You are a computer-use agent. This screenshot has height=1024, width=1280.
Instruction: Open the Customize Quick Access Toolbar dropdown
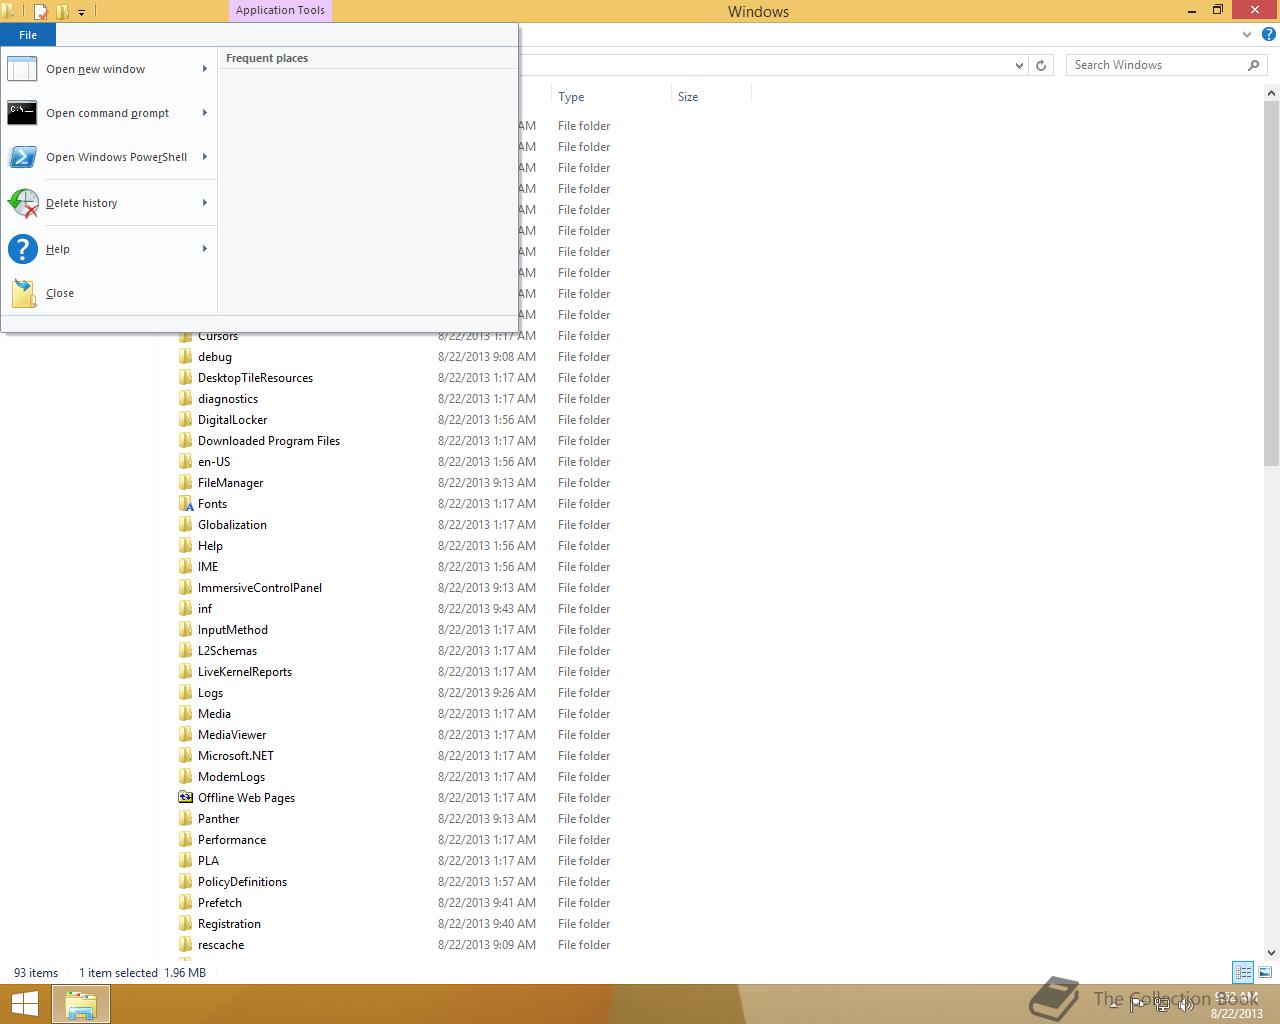pyautogui.click(x=82, y=12)
